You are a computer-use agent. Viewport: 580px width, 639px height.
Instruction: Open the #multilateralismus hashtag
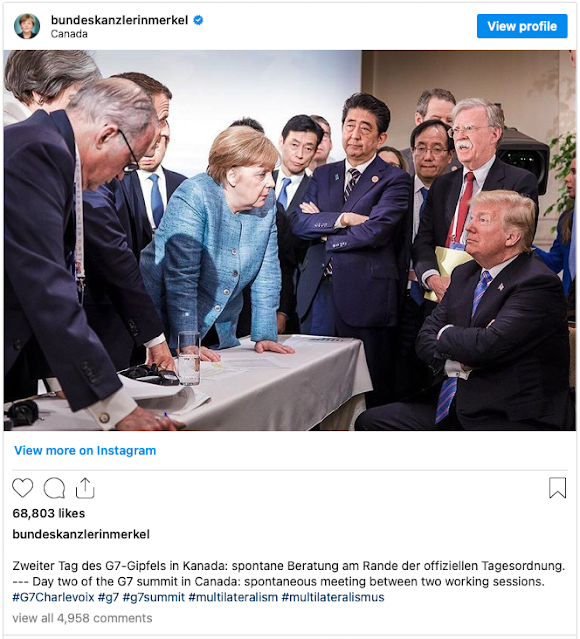pos(333,597)
